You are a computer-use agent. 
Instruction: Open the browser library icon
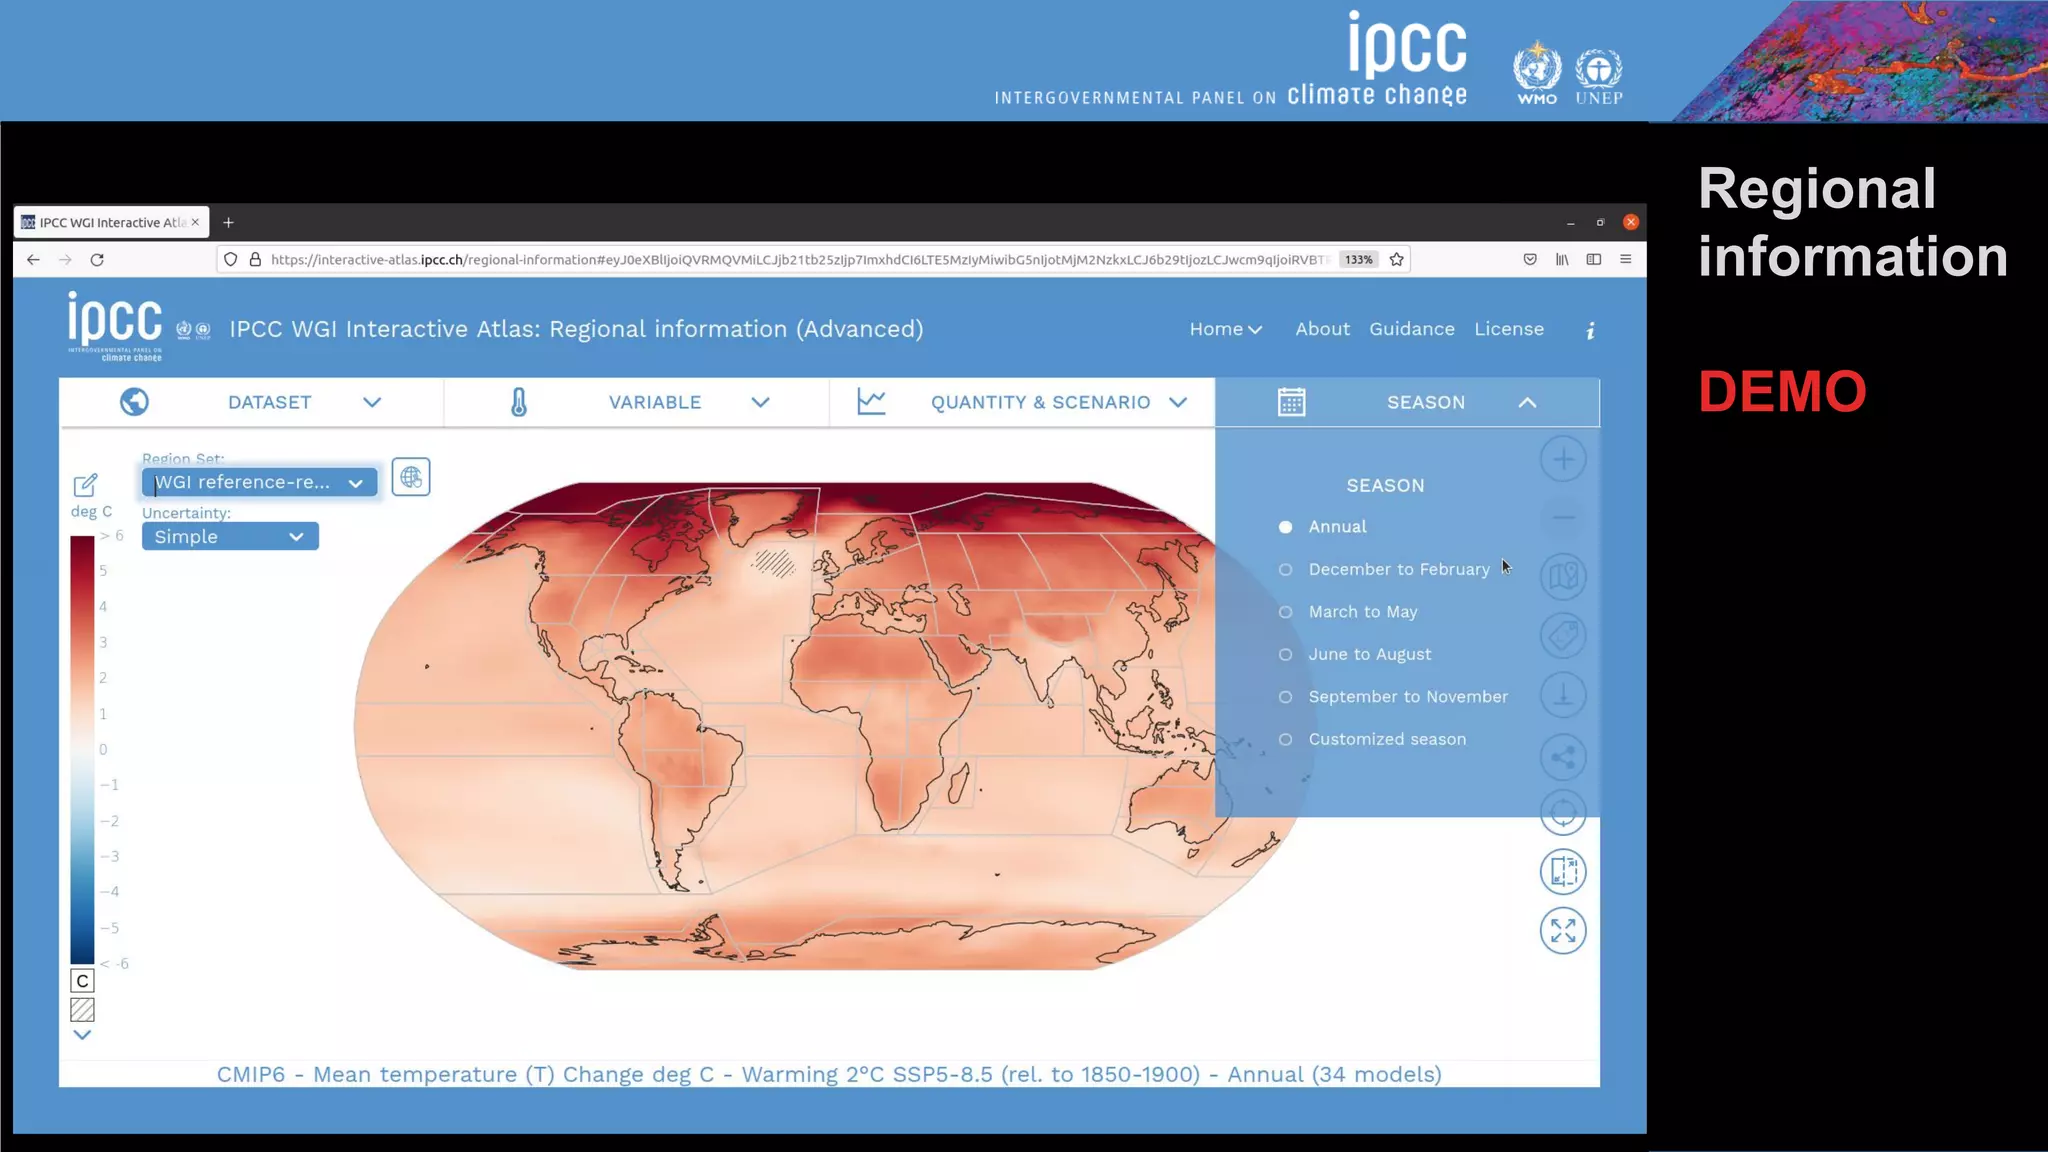point(1562,259)
